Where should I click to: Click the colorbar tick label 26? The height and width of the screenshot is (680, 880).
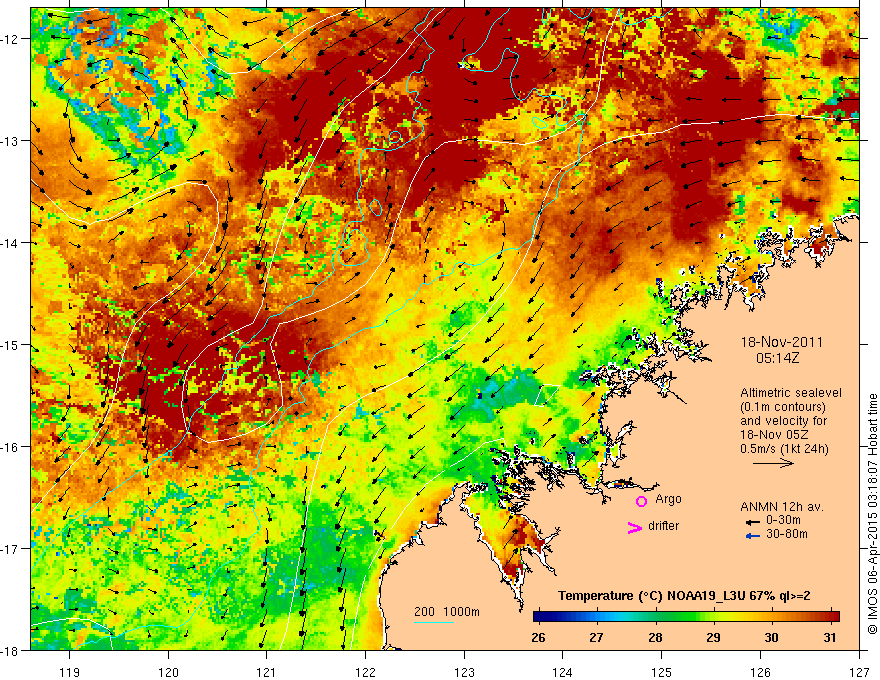pos(538,637)
